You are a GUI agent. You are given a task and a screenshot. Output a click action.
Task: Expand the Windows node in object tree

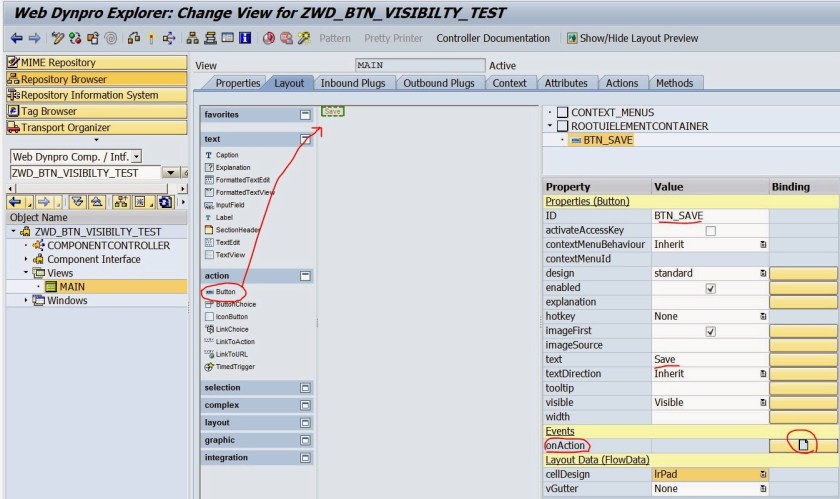click(25, 300)
